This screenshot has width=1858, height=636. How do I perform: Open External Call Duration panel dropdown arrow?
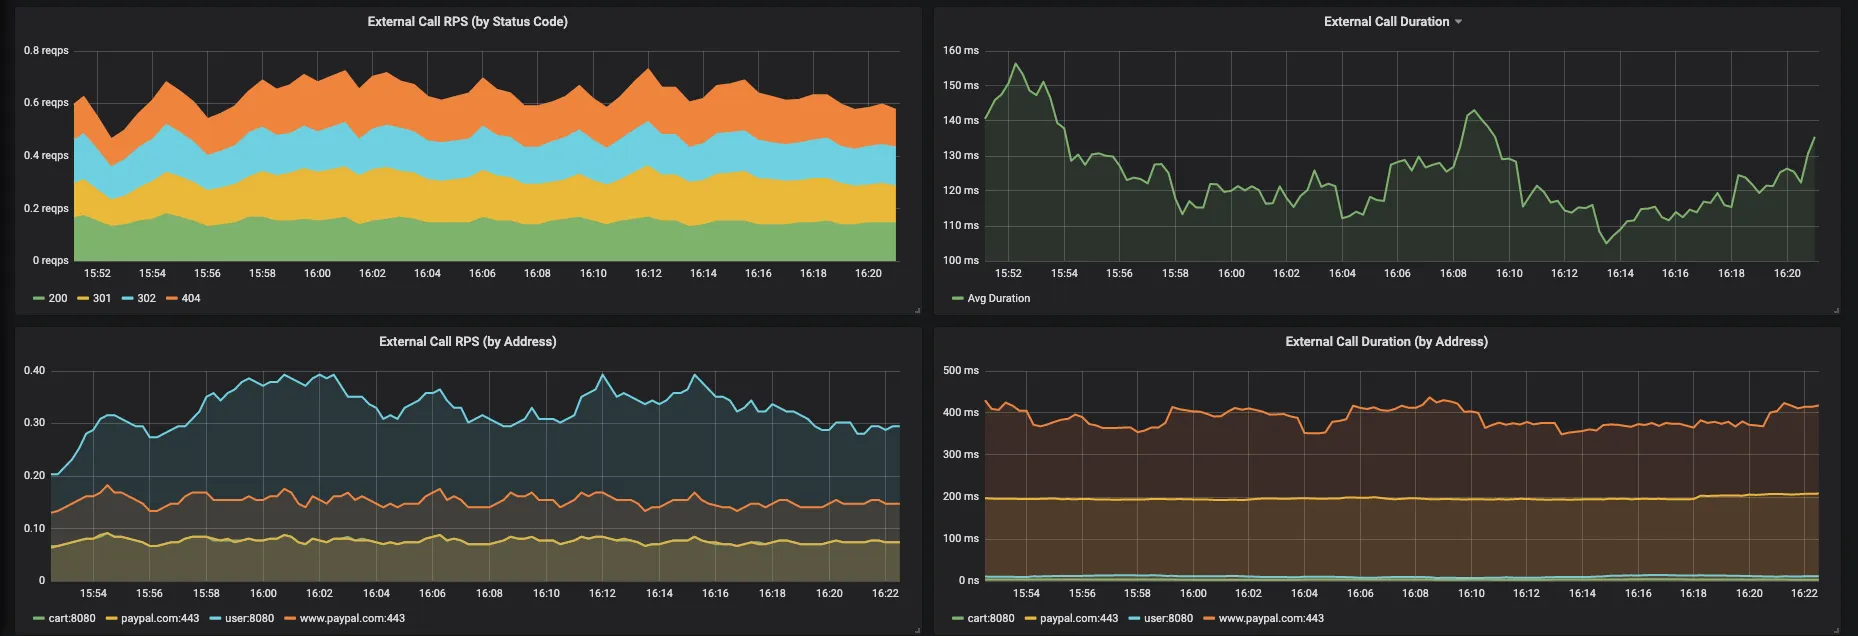[x=1458, y=22]
